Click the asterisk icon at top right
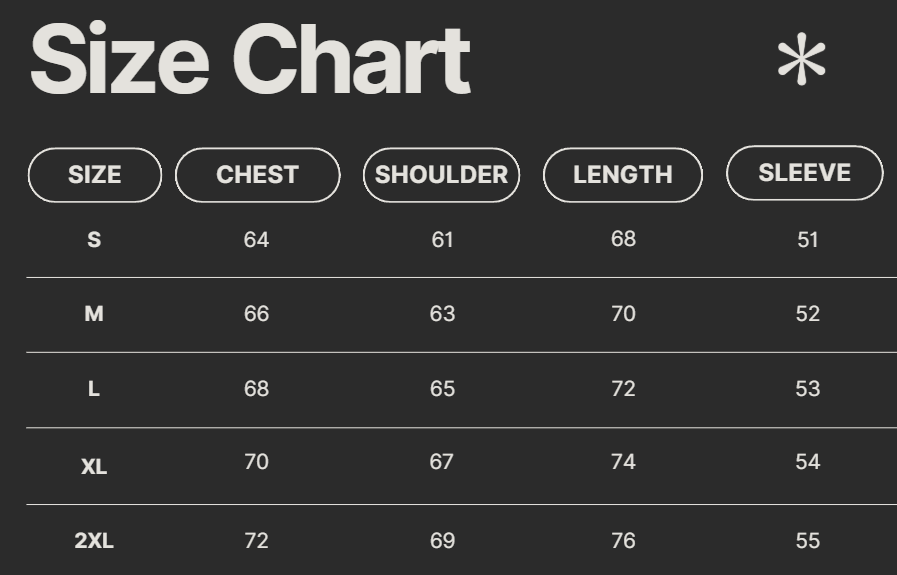 (801, 61)
